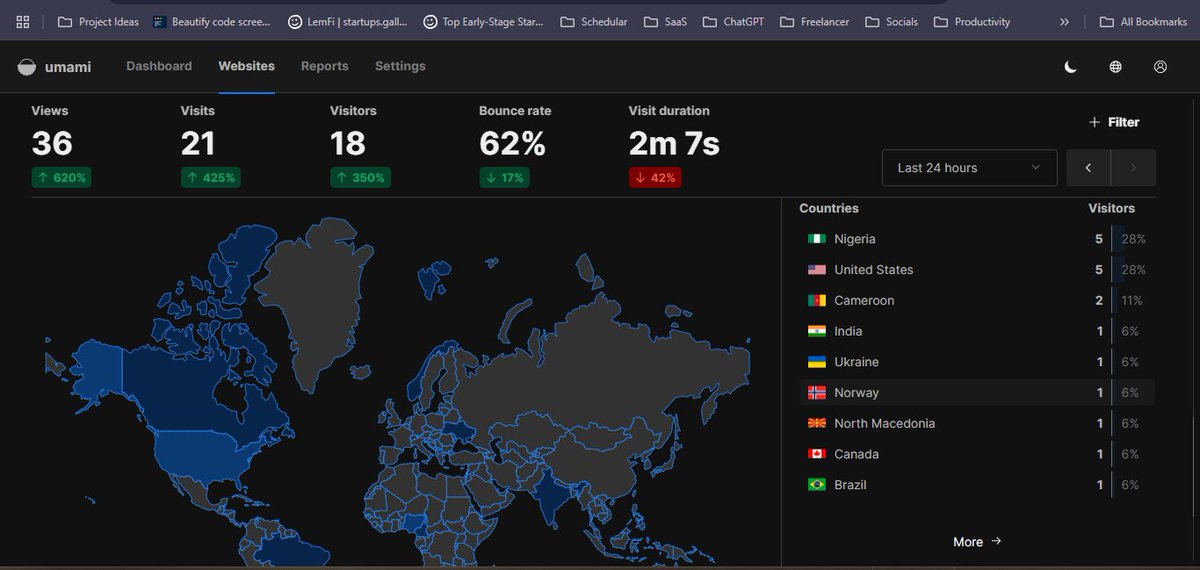
Task: Open Project Ideas bookmark folder
Action: (x=99, y=21)
